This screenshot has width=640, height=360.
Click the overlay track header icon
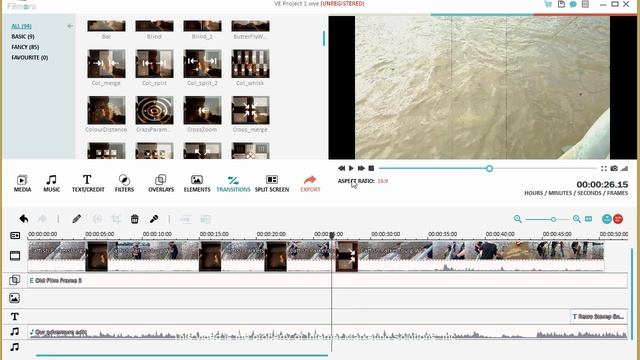click(15, 280)
